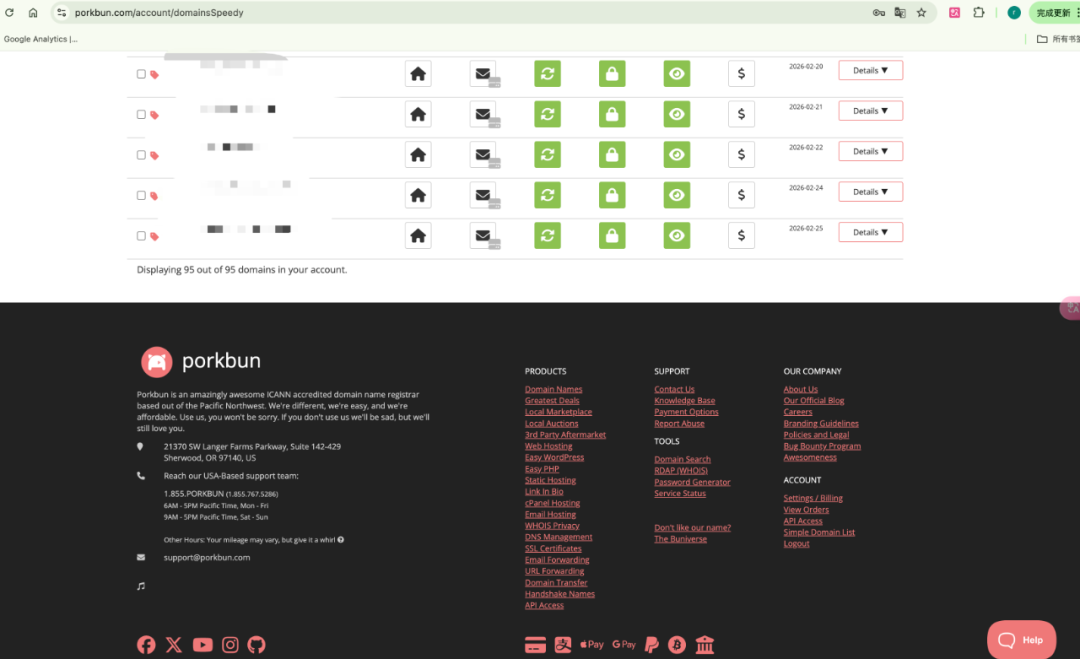Open the Help chat button

coord(1021,640)
